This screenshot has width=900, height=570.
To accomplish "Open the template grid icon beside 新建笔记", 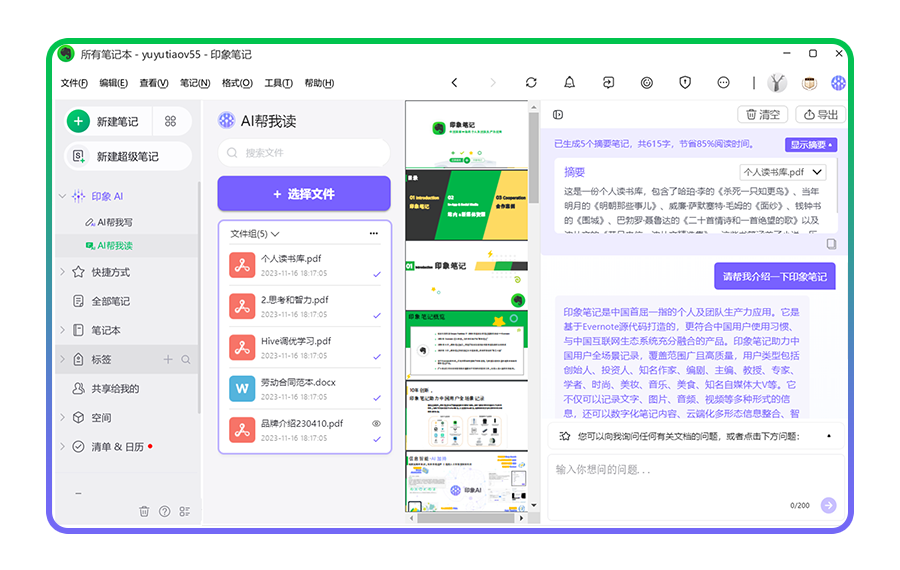I will coord(170,121).
